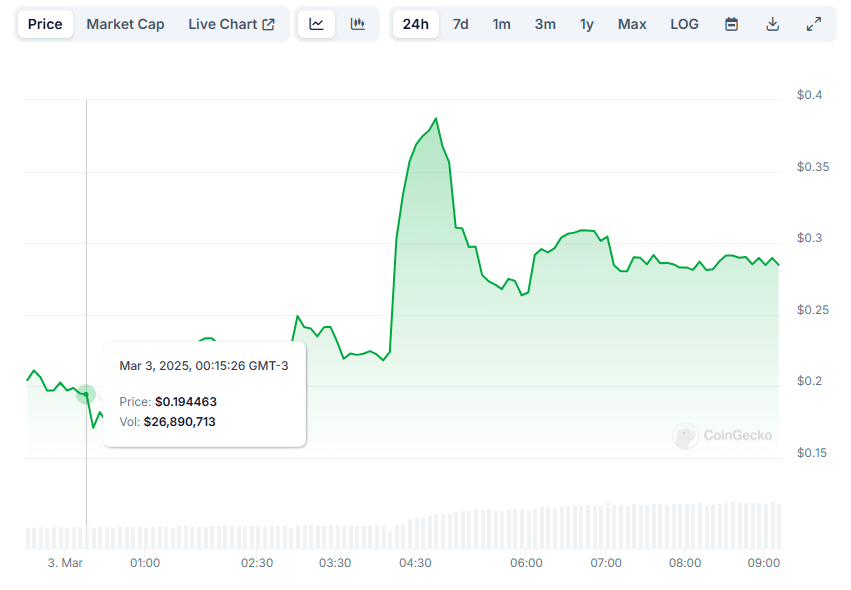This screenshot has width=851, height=590.
Task: Click the highlighted data point on the chart
Action: (86, 395)
